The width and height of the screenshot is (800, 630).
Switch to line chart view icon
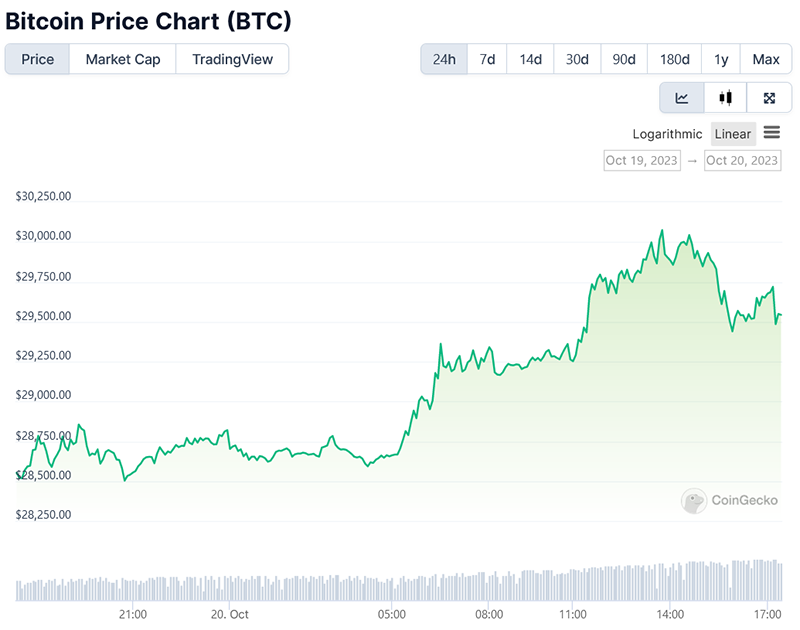pyautogui.click(x=682, y=98)
